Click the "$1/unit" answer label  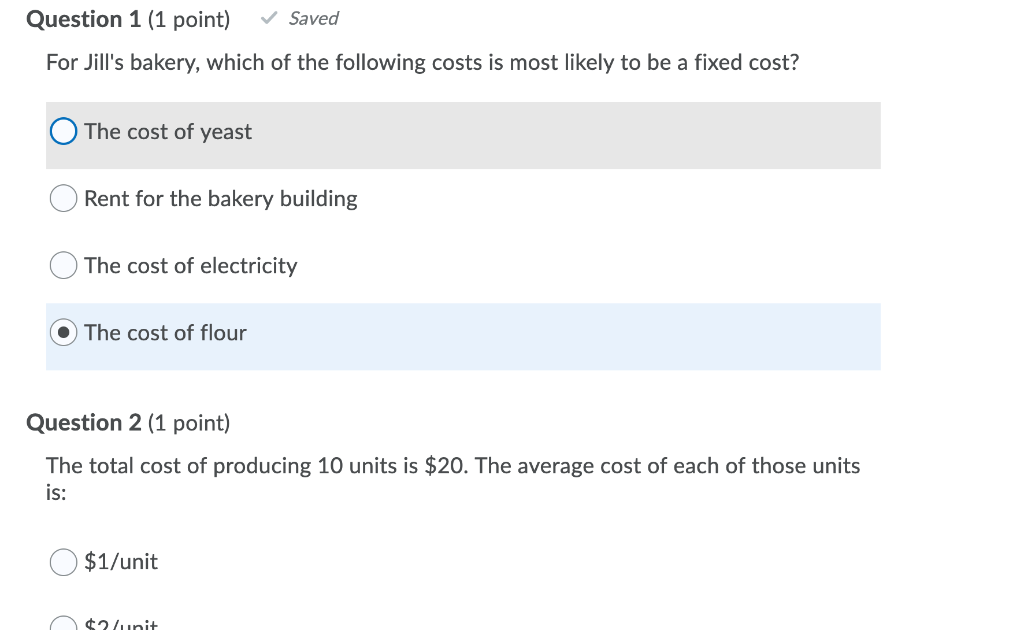point(121,562)
